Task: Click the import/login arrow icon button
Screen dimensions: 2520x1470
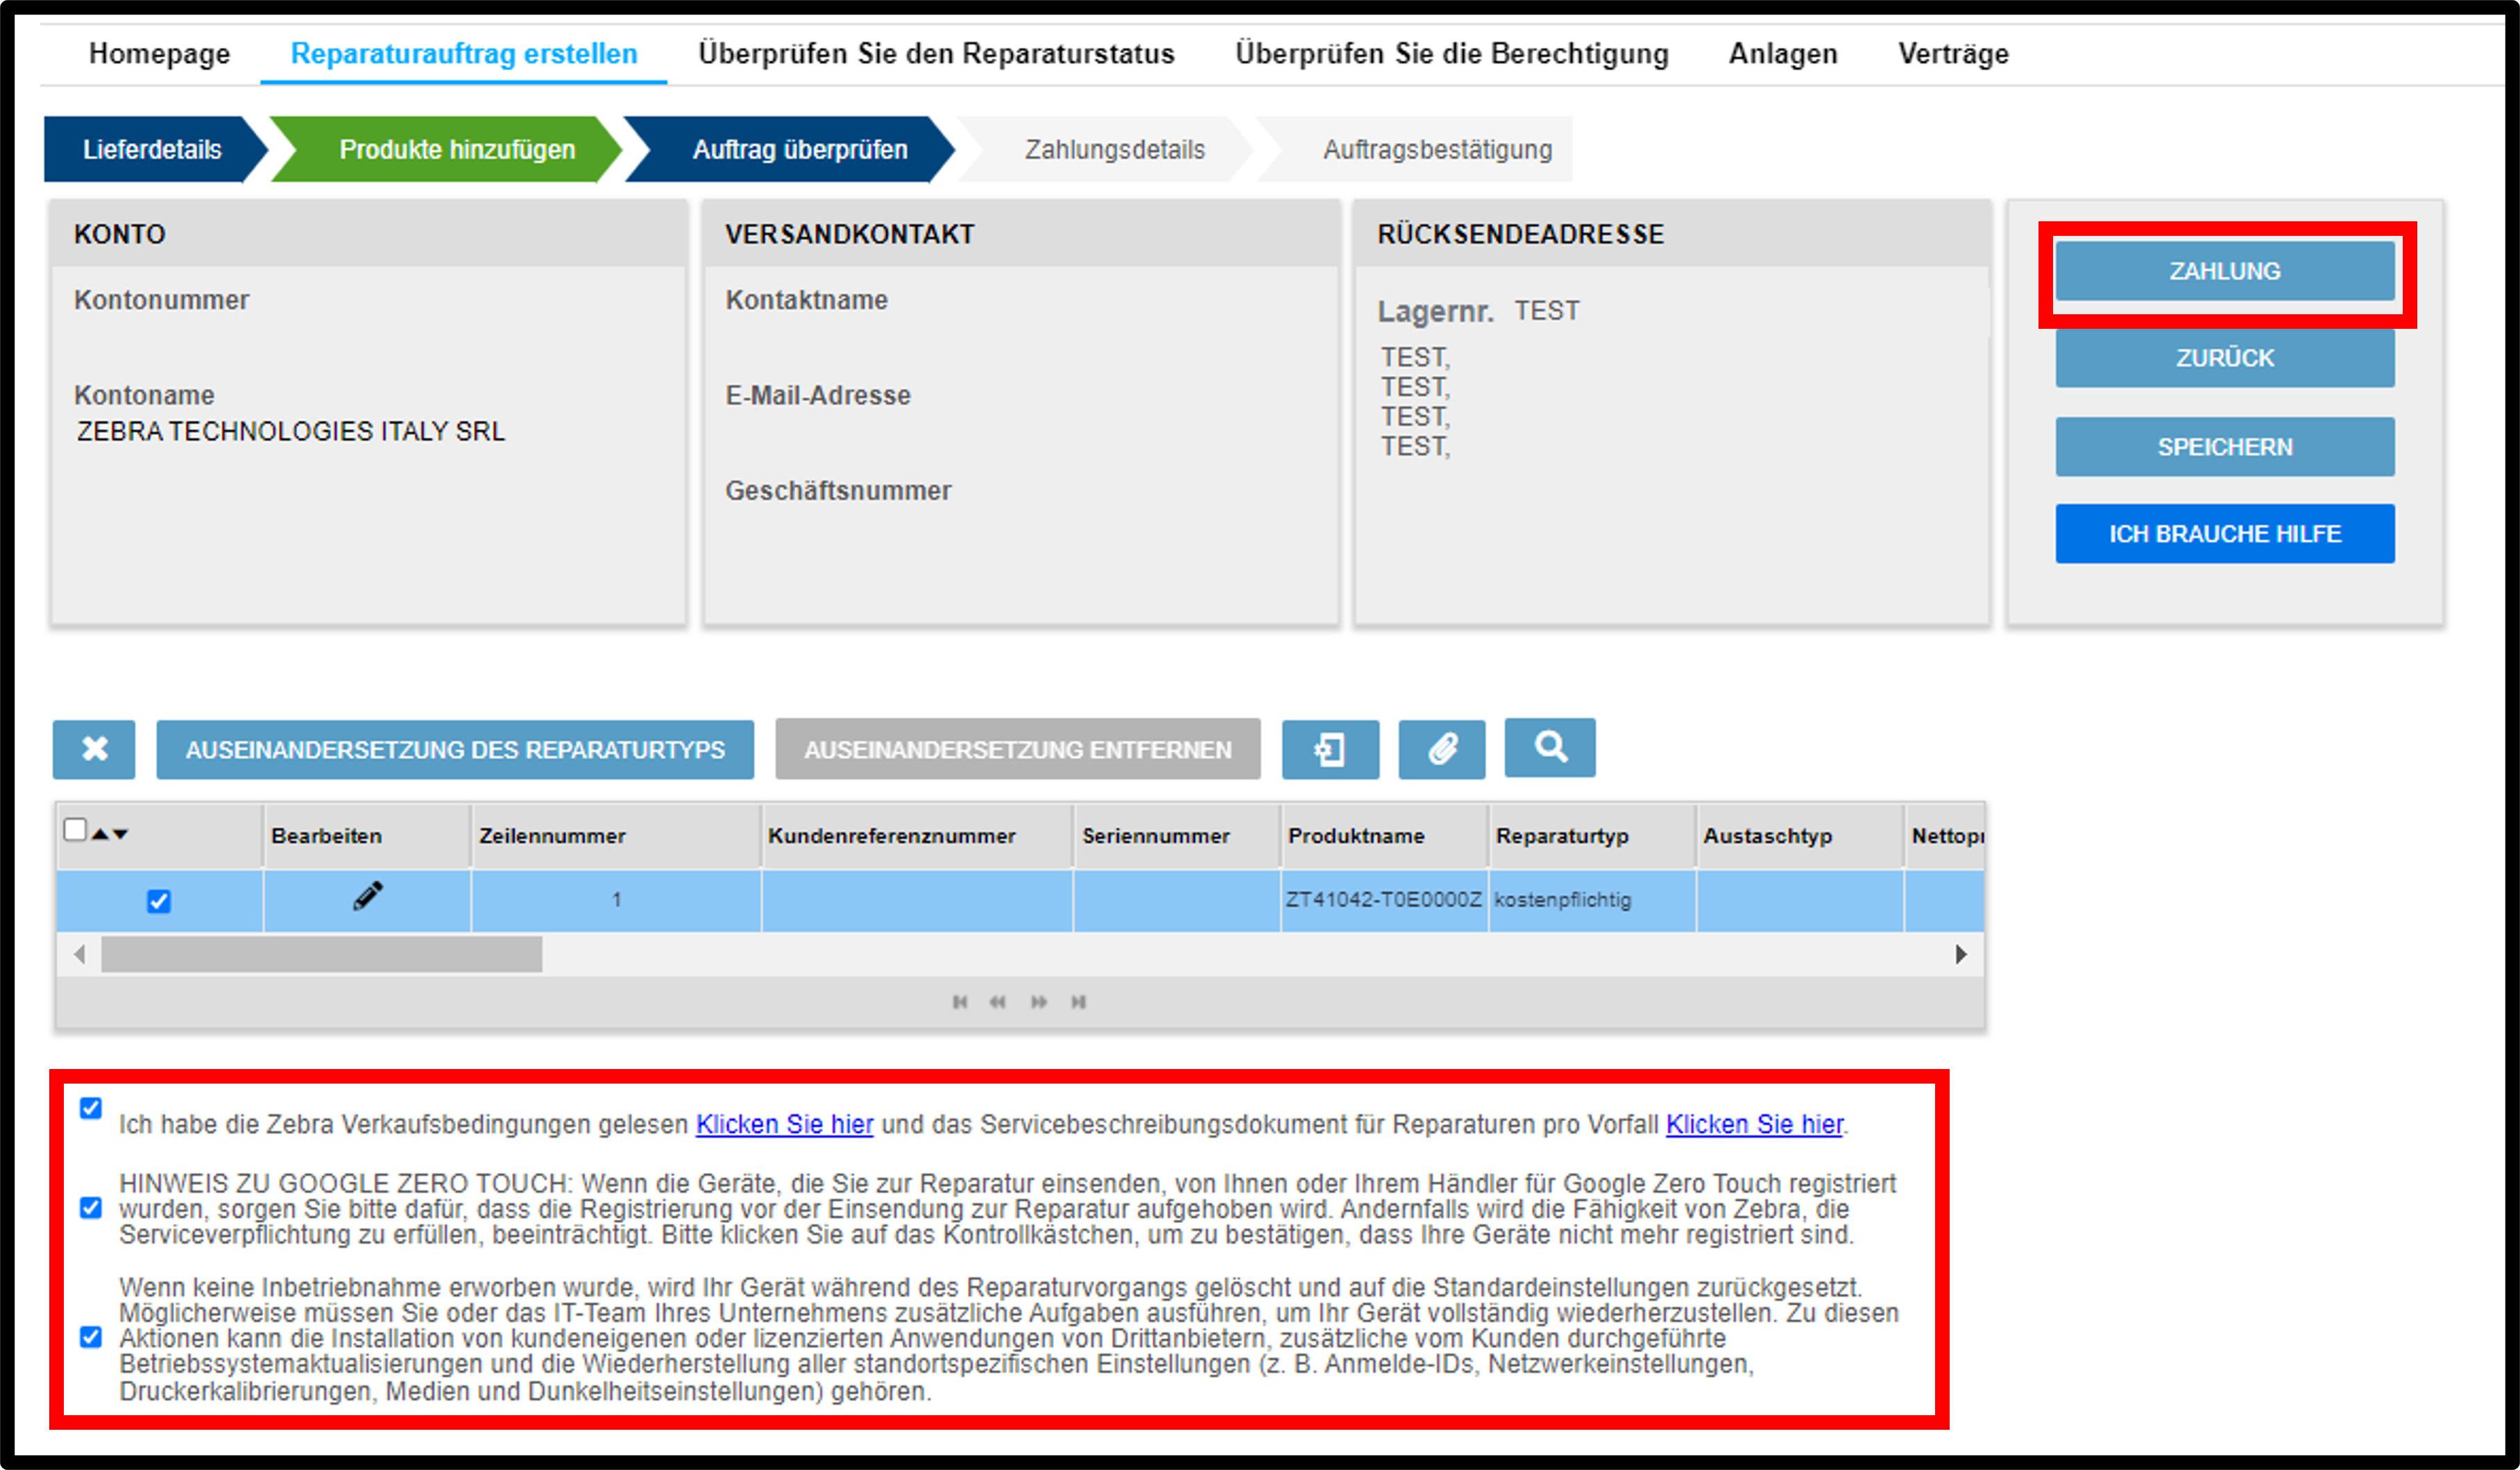Action: [x=1330, y=749]
